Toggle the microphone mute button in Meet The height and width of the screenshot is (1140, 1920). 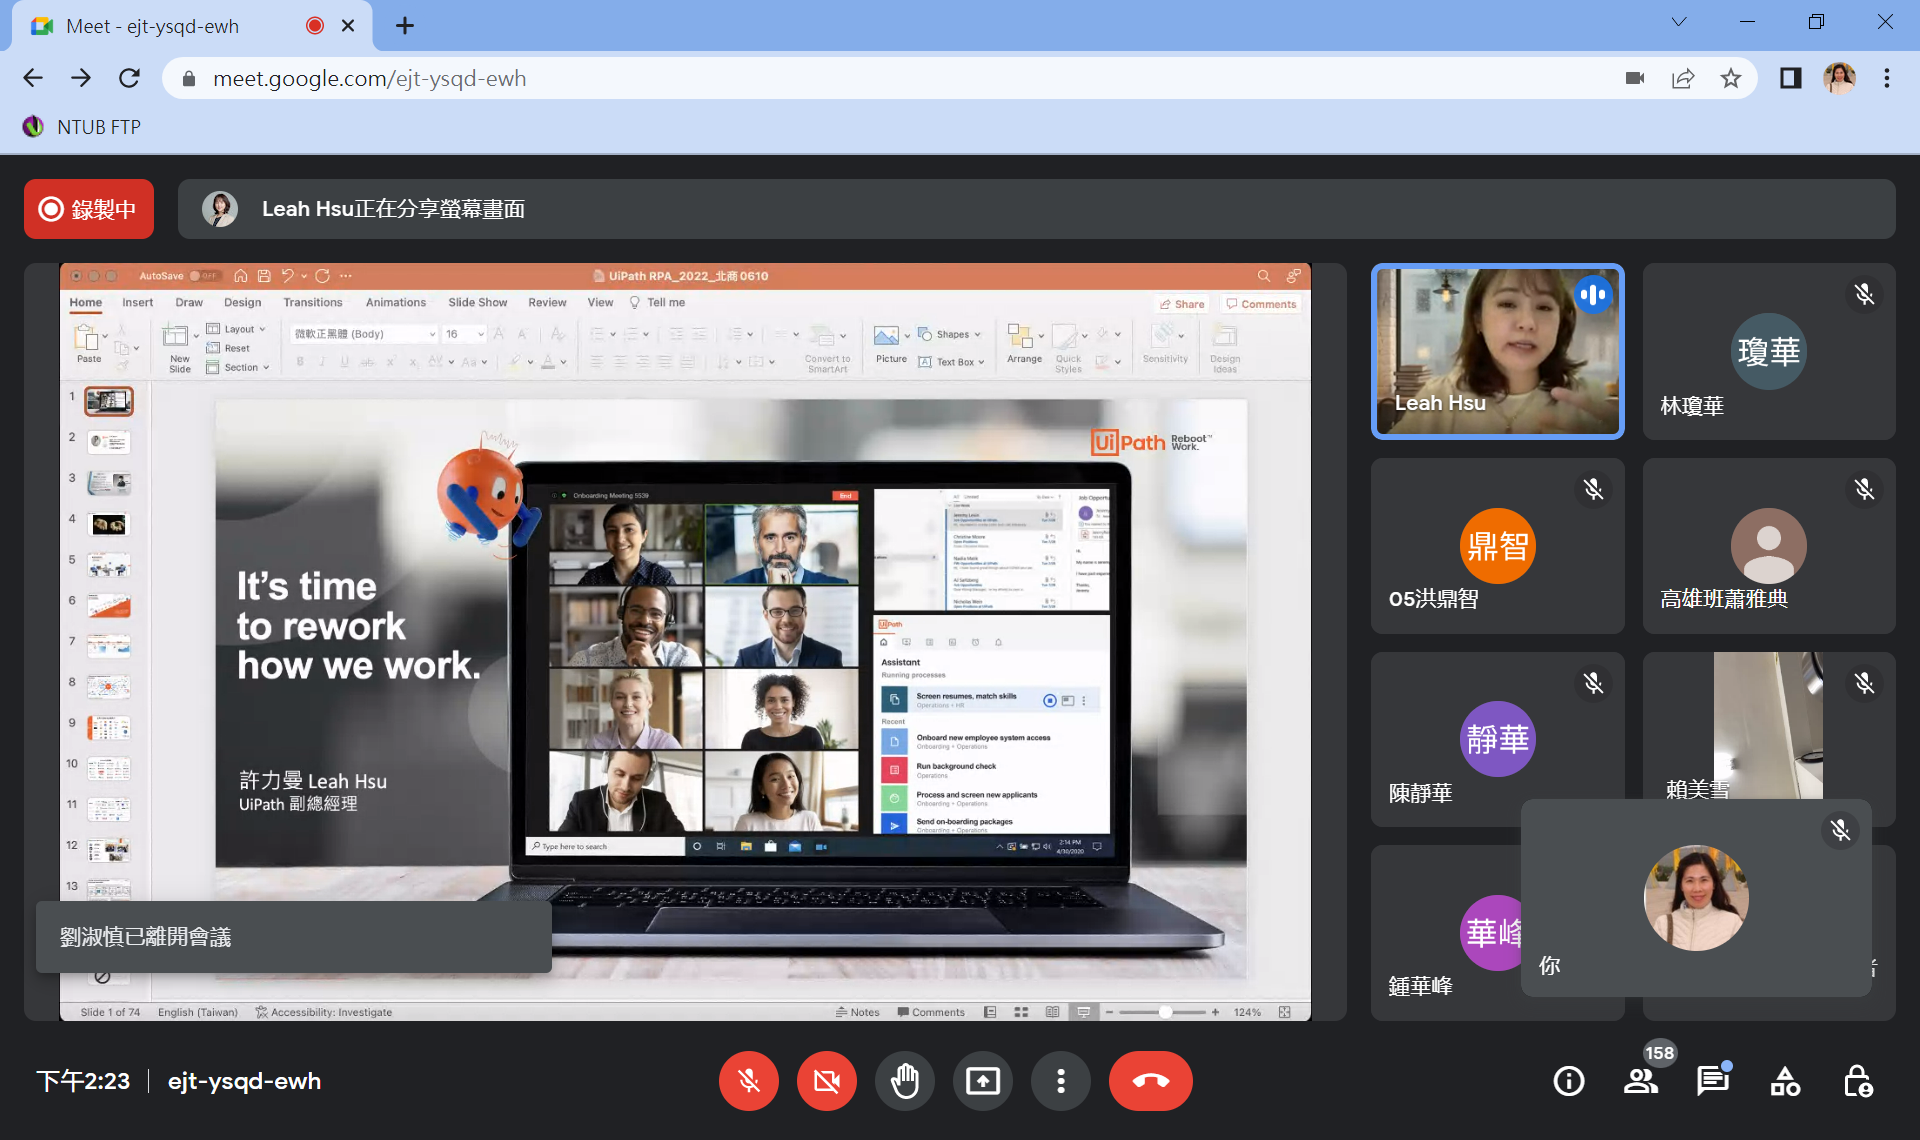pyautogui.click(x=748, y=1081)
